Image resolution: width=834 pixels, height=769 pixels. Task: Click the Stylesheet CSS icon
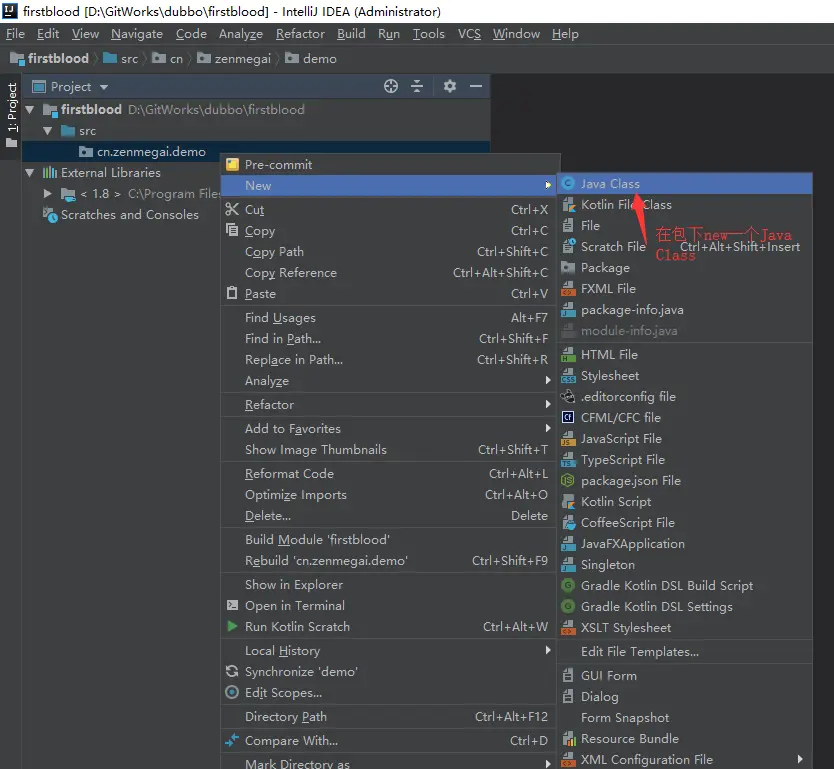(568, 375)
